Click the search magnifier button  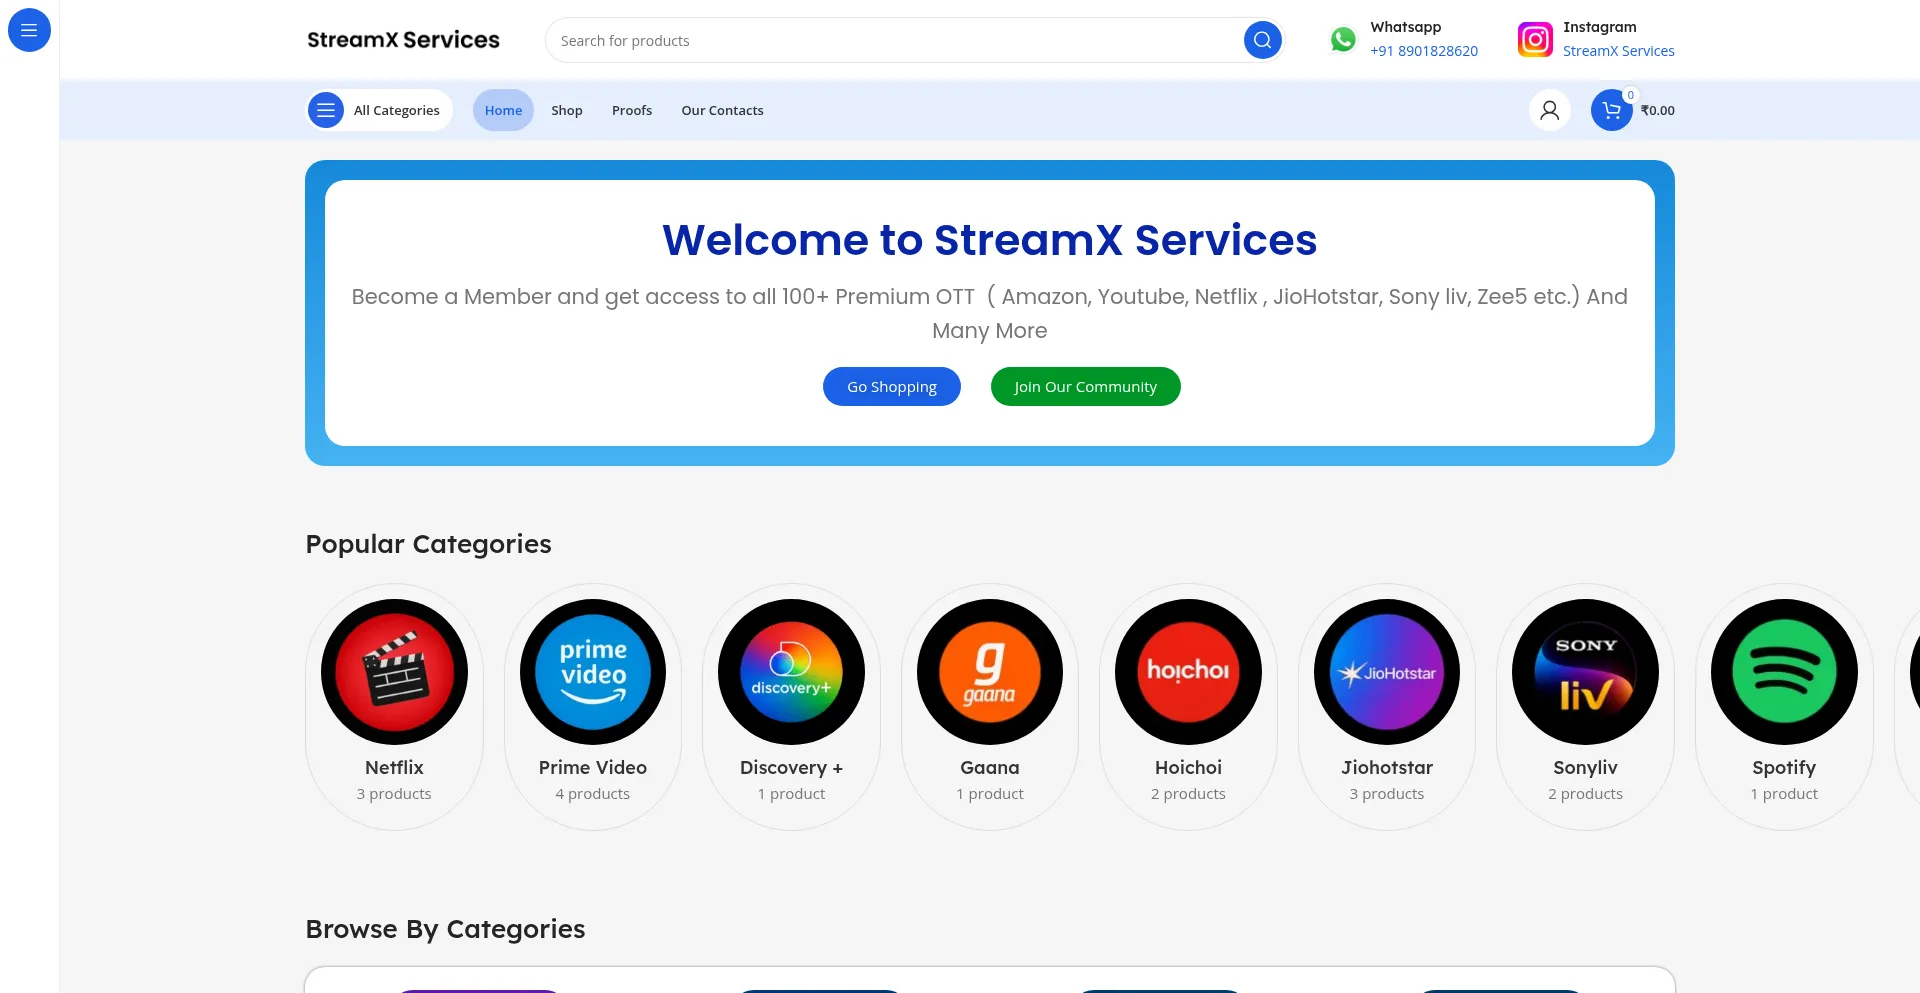coord(1262,40)
